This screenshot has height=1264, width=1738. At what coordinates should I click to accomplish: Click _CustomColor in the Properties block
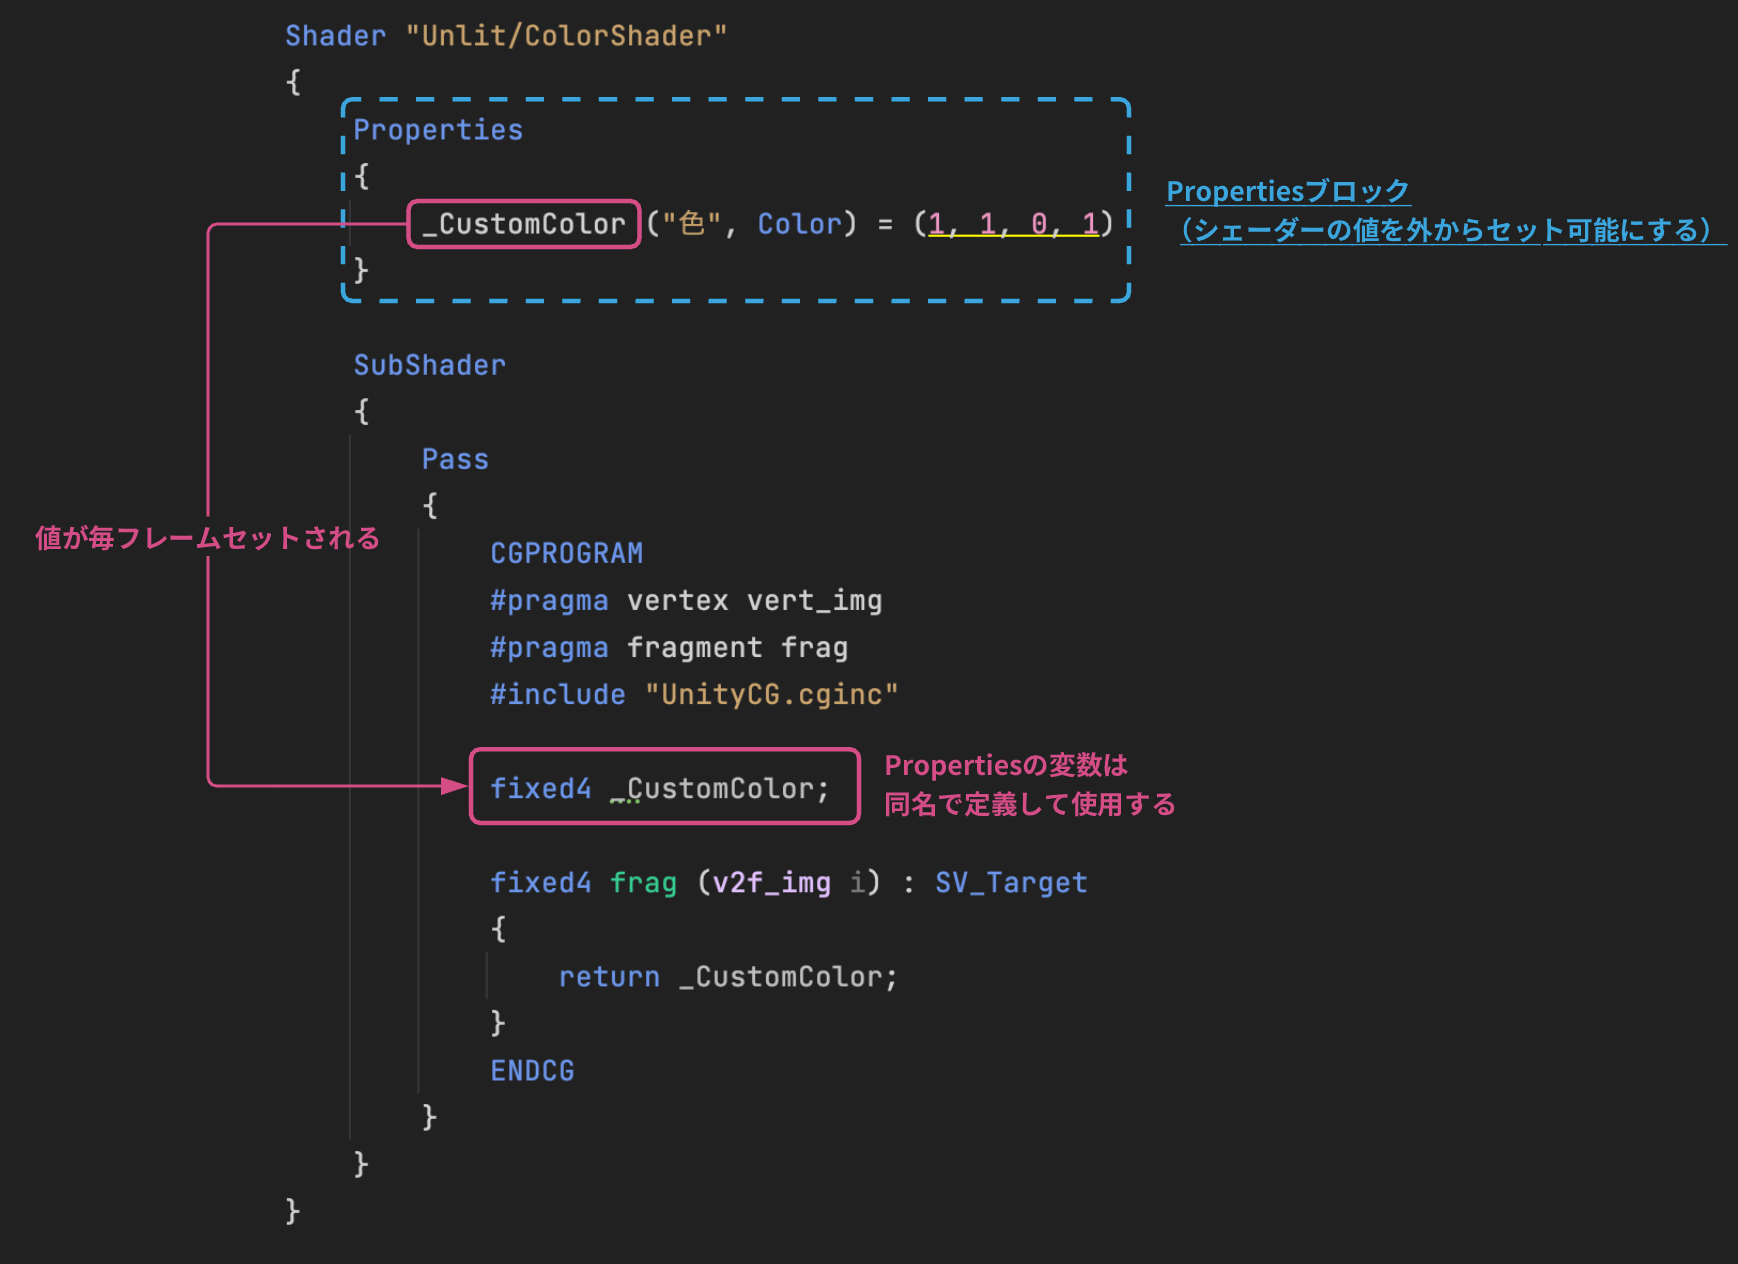[524, 224]
